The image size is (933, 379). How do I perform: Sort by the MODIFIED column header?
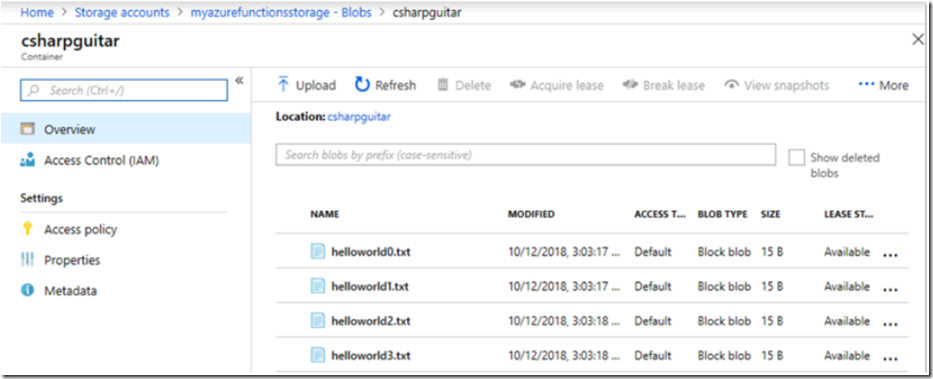(x=531, y=214)
